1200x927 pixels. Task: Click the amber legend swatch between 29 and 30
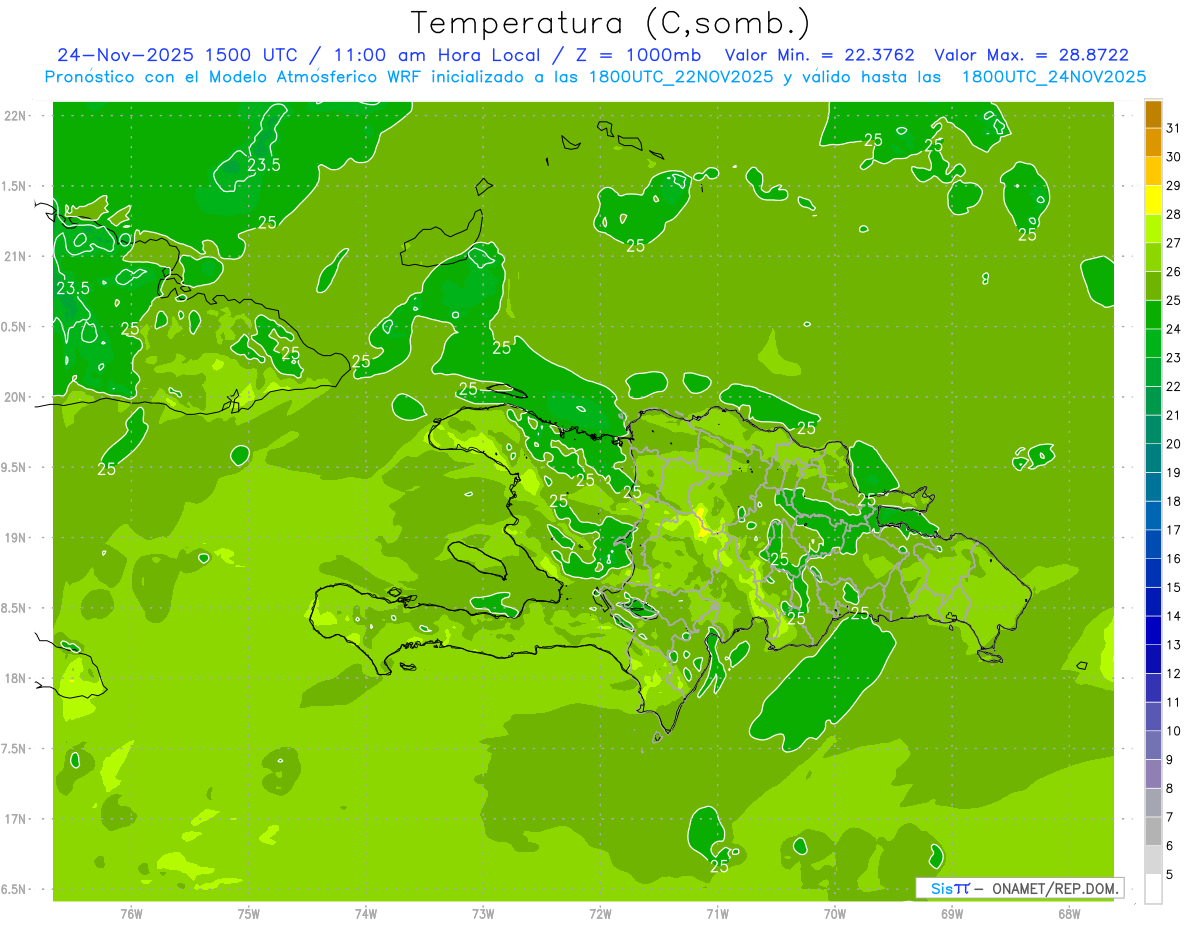1154,171
